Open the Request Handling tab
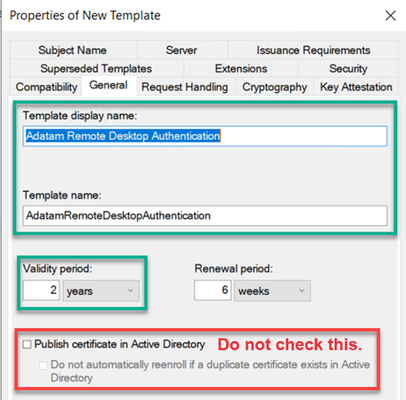The image size is (406, 400). (x=185, y=87)
